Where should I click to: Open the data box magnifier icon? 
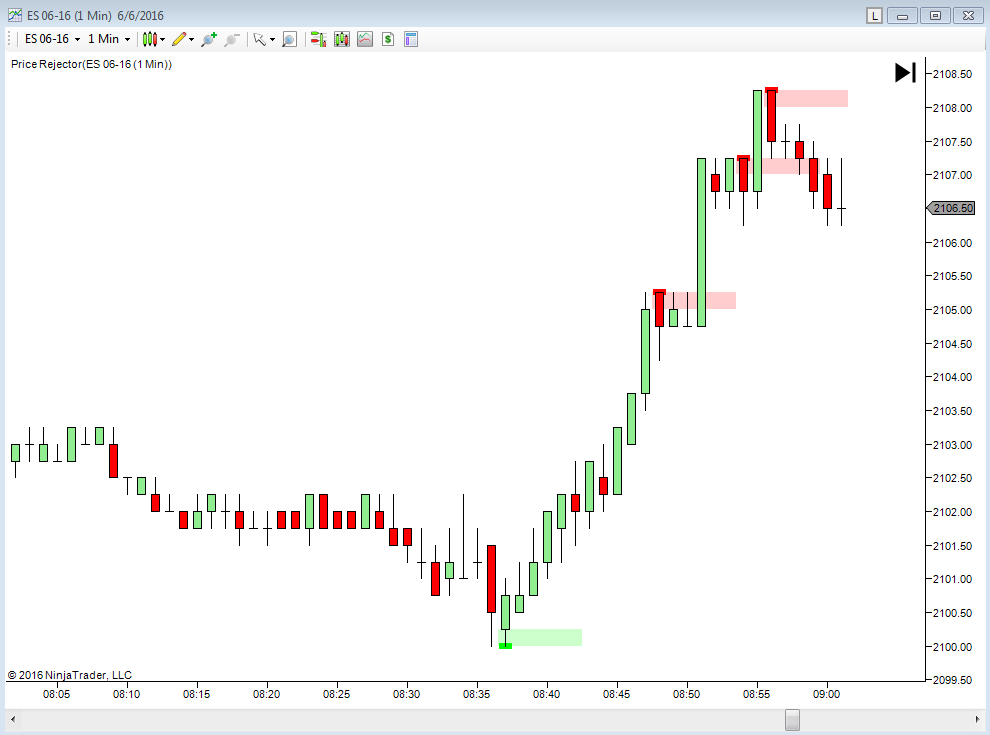point(289,39)
